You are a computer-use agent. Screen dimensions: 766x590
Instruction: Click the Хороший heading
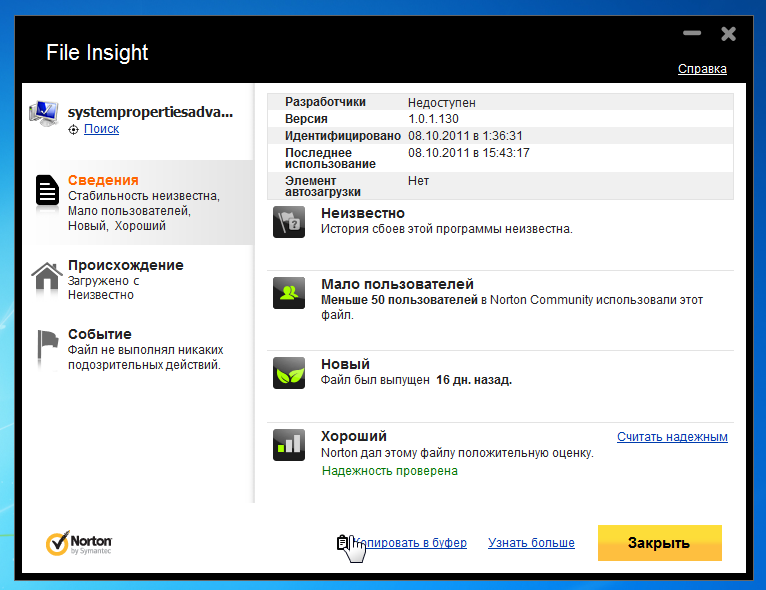[x=354, y=436]
